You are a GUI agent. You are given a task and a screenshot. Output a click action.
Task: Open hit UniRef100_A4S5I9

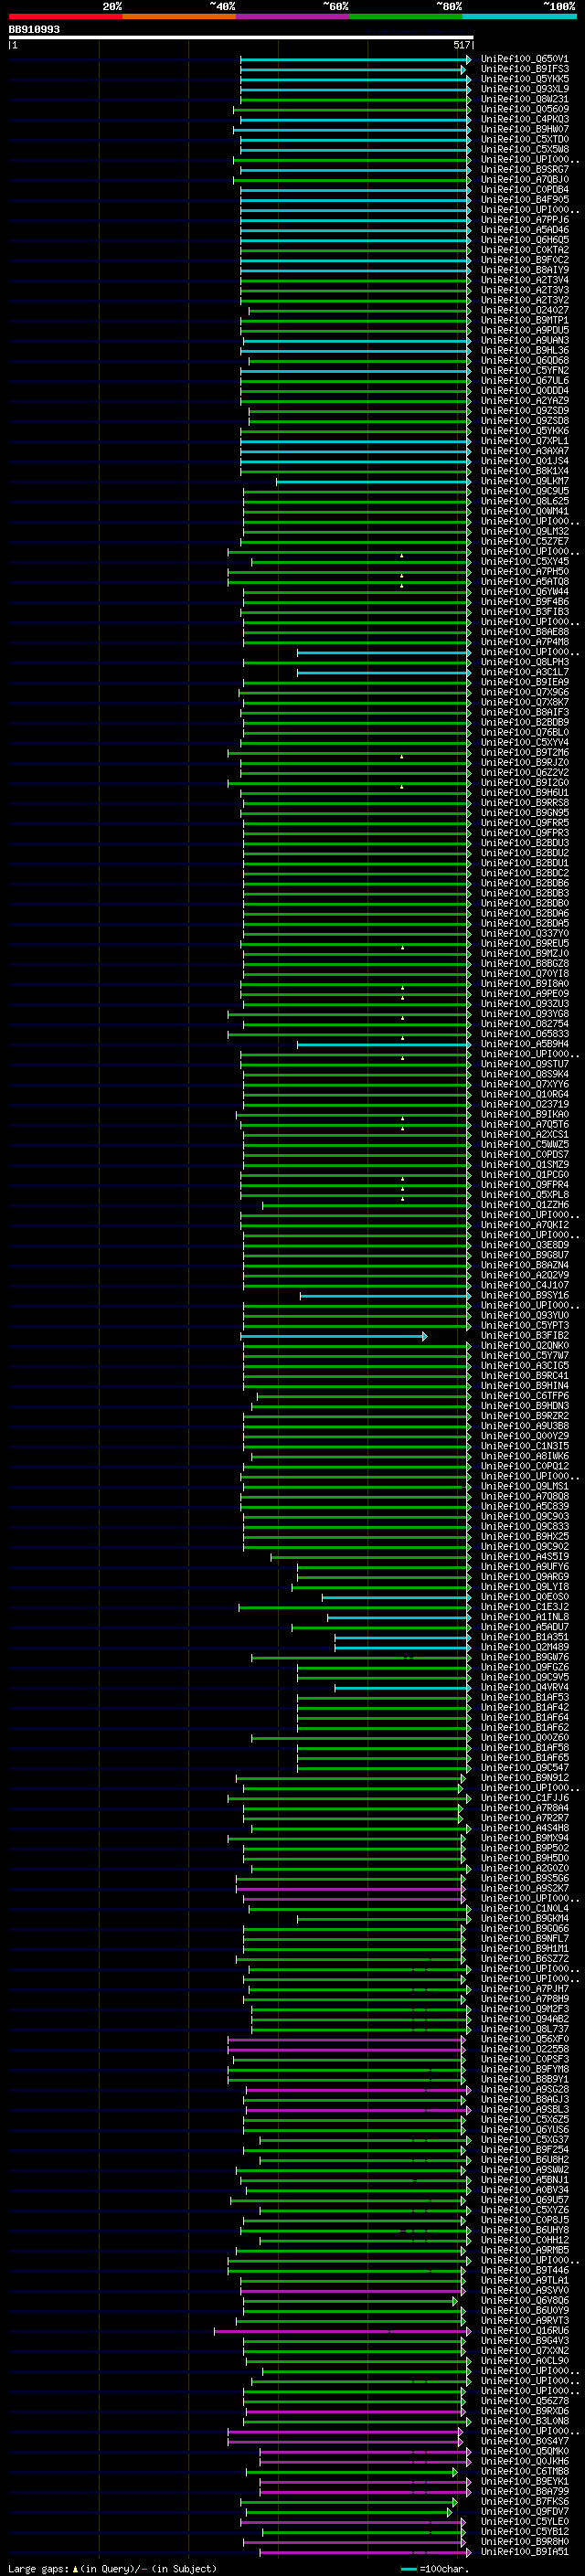524,1557
